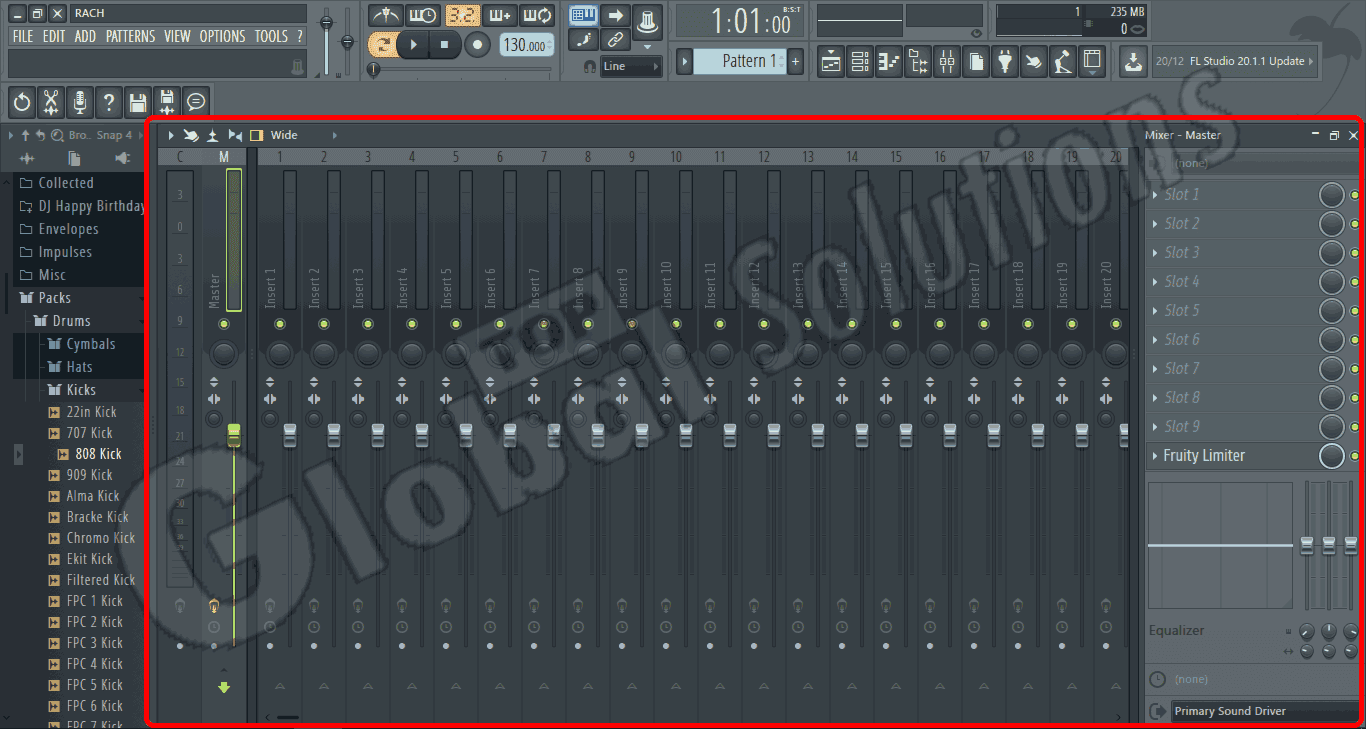Open the Browser panel icon
1366x729 pixels.
click(917, 61)
